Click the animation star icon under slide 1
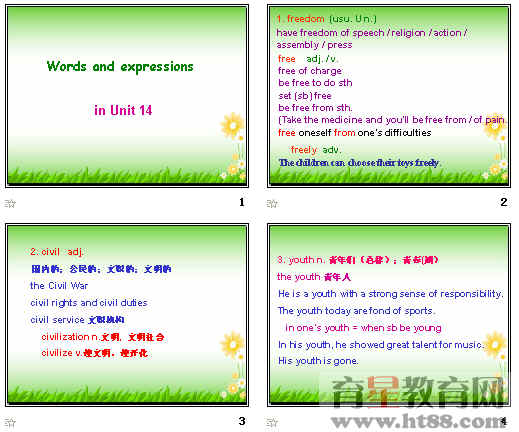Screen dimensions: 519x432 [x=10, y=203]
